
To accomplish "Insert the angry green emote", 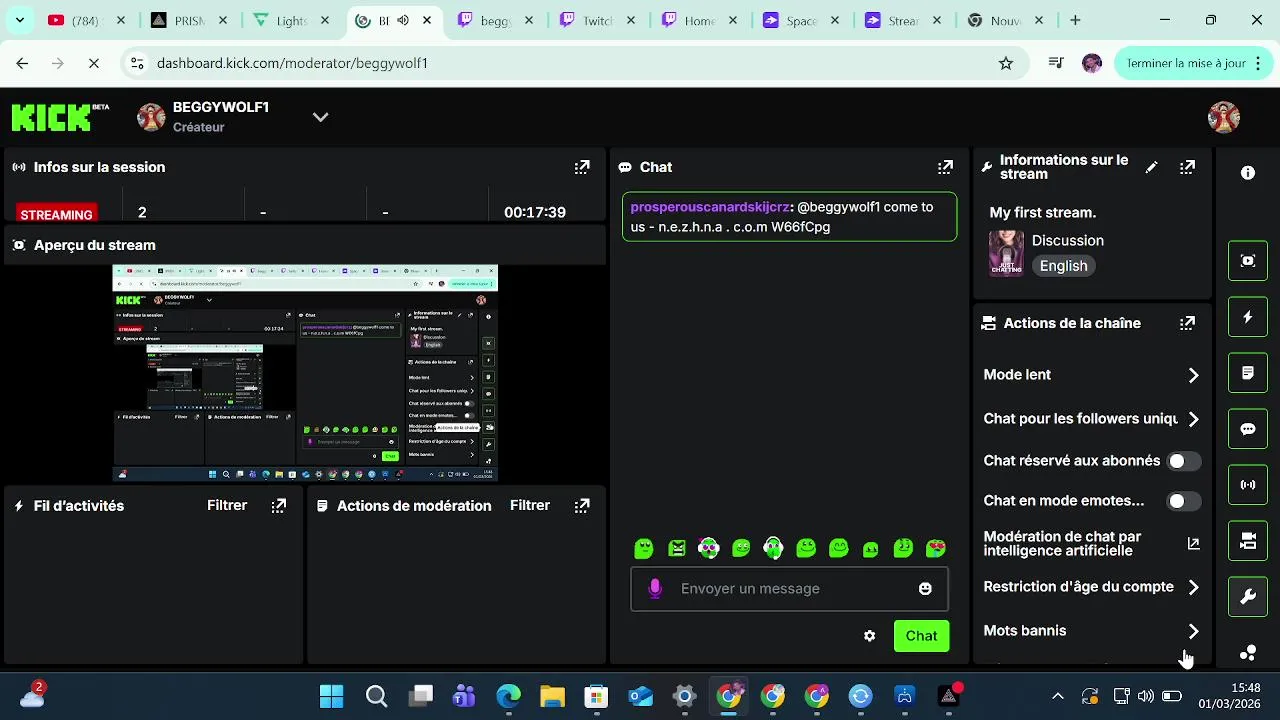I will [678, 548].
